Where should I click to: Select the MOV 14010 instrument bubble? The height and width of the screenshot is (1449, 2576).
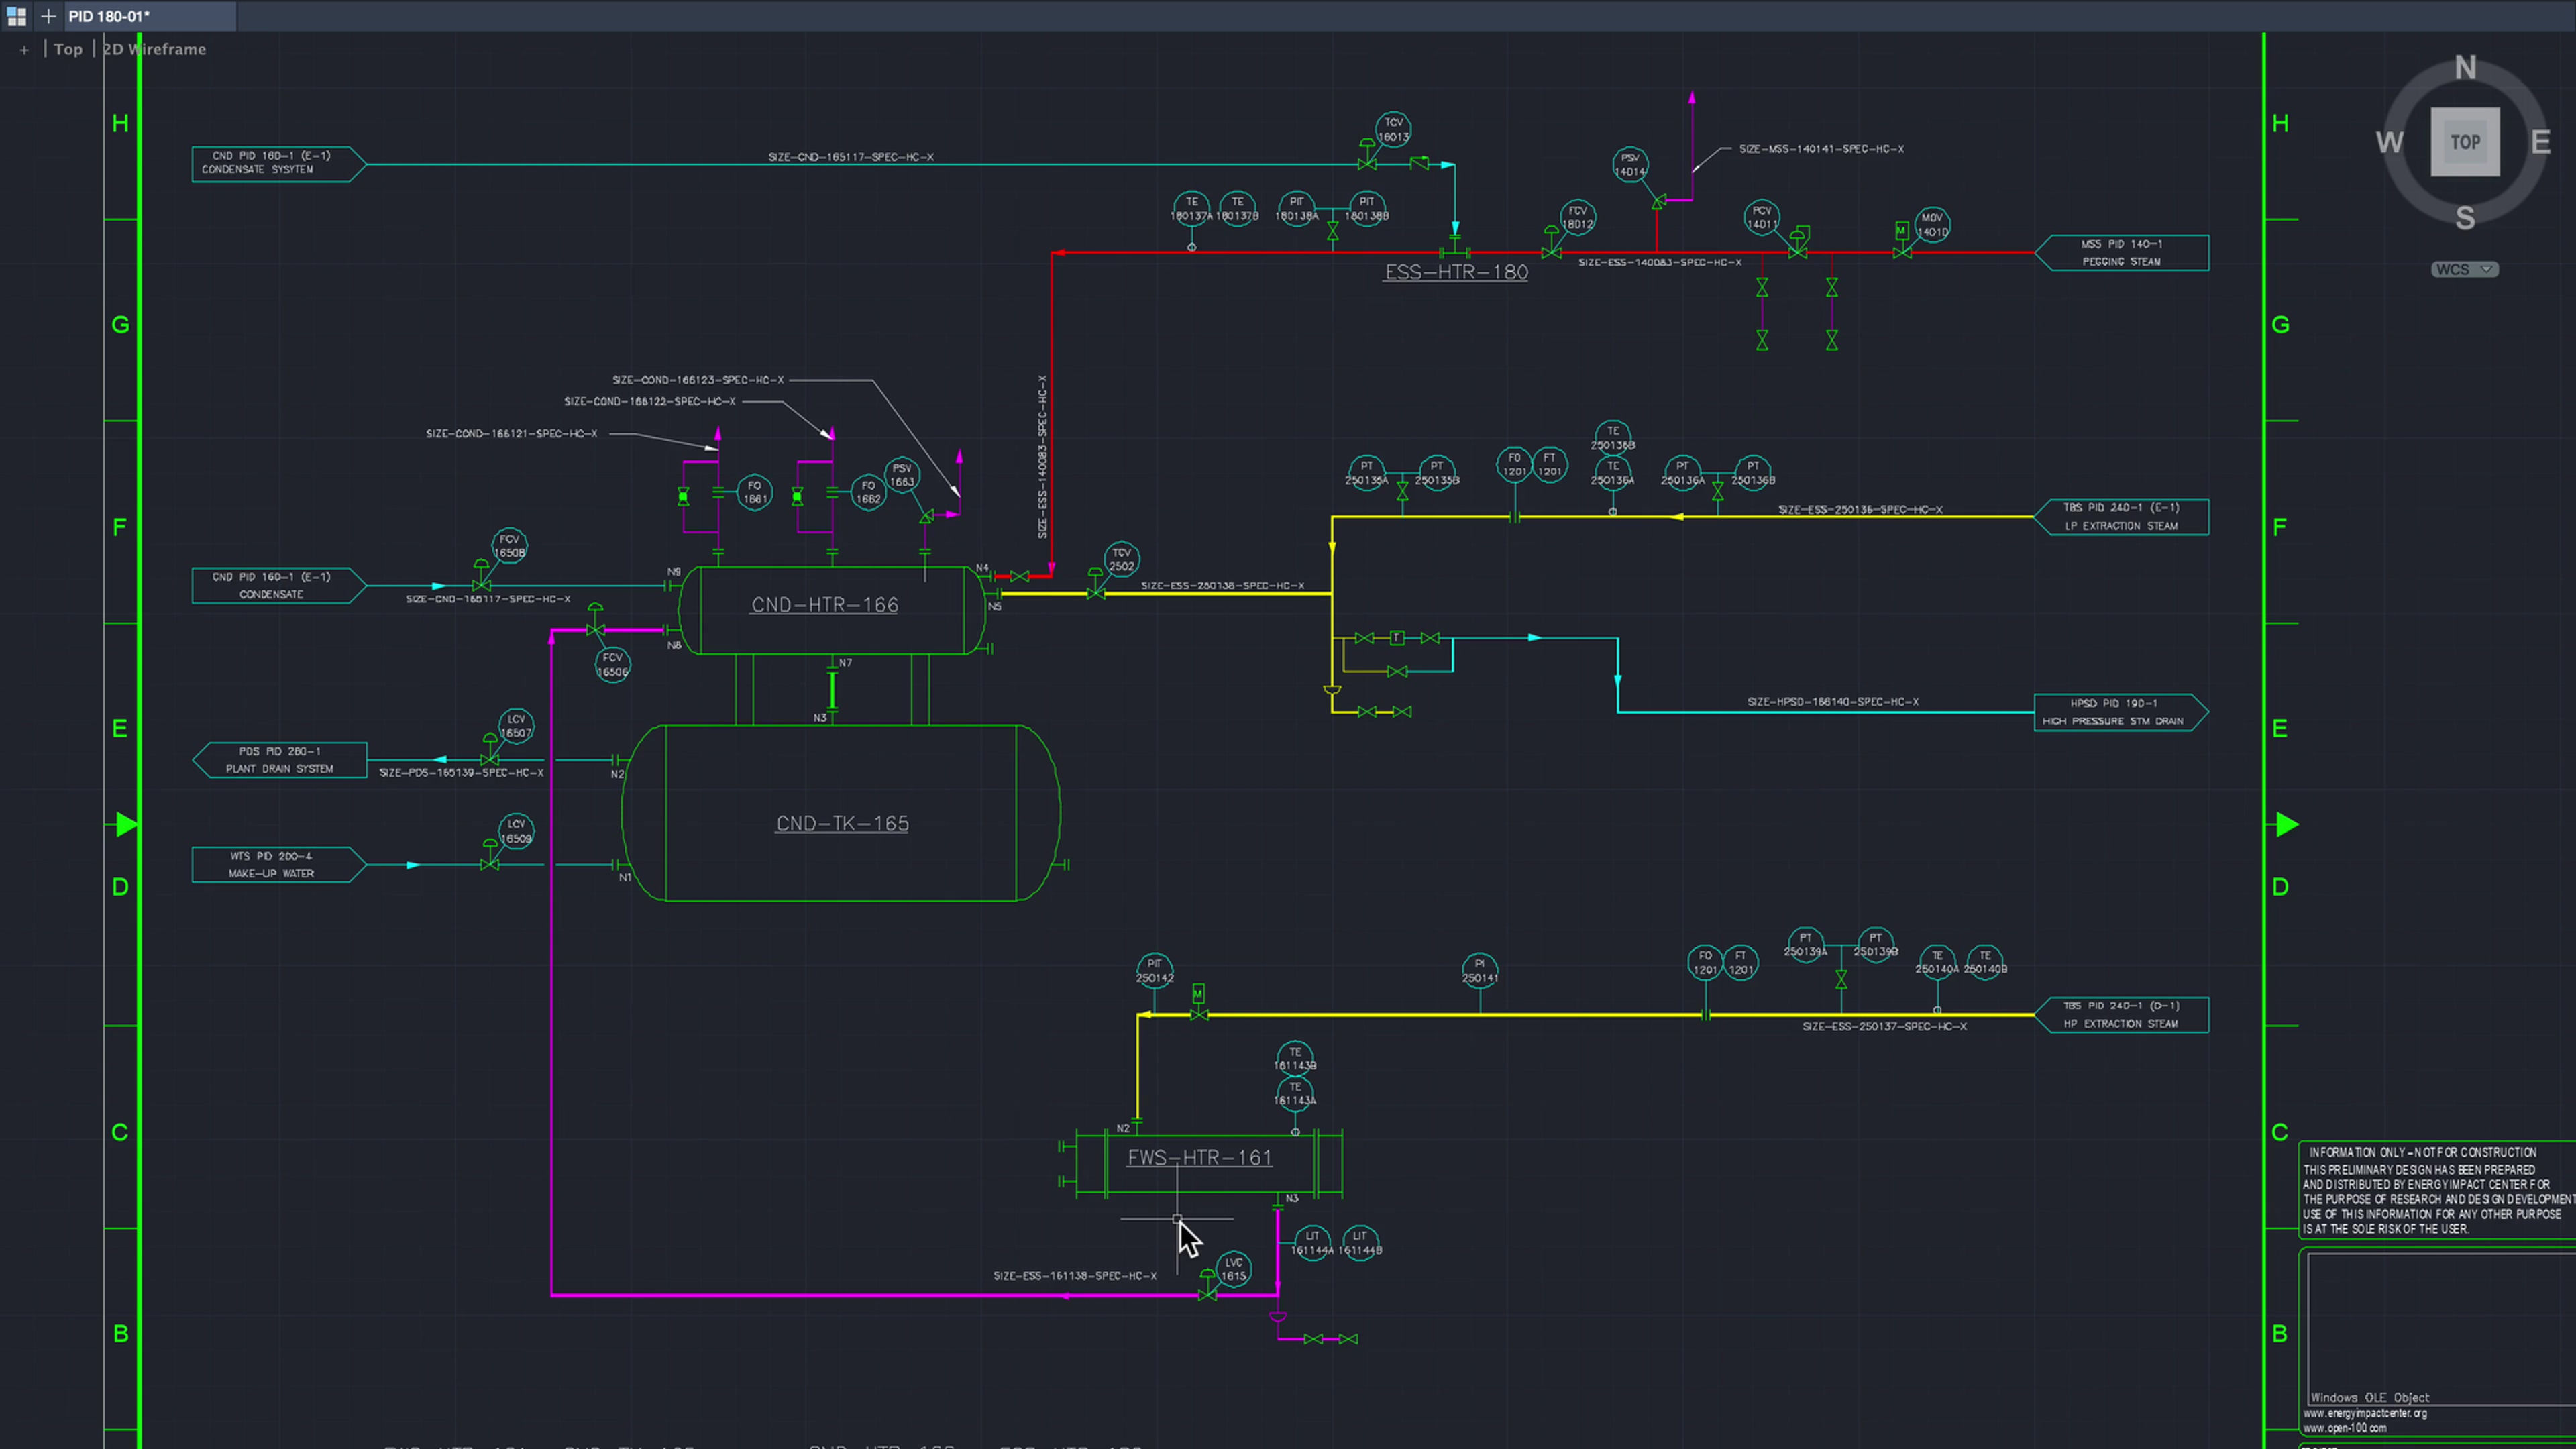point(1932,225)
